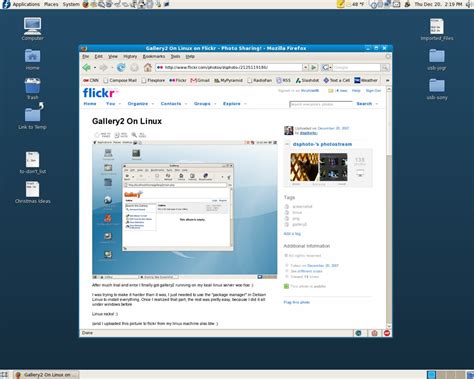Open the Gmail bookmark

pos(200,80)
